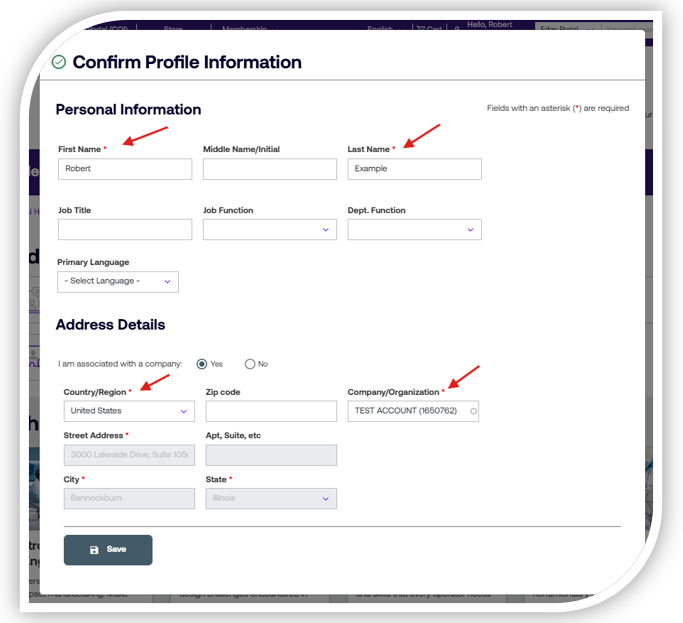Open the Primary Language selector
683x623 pixels.
[x=117, y=281]
